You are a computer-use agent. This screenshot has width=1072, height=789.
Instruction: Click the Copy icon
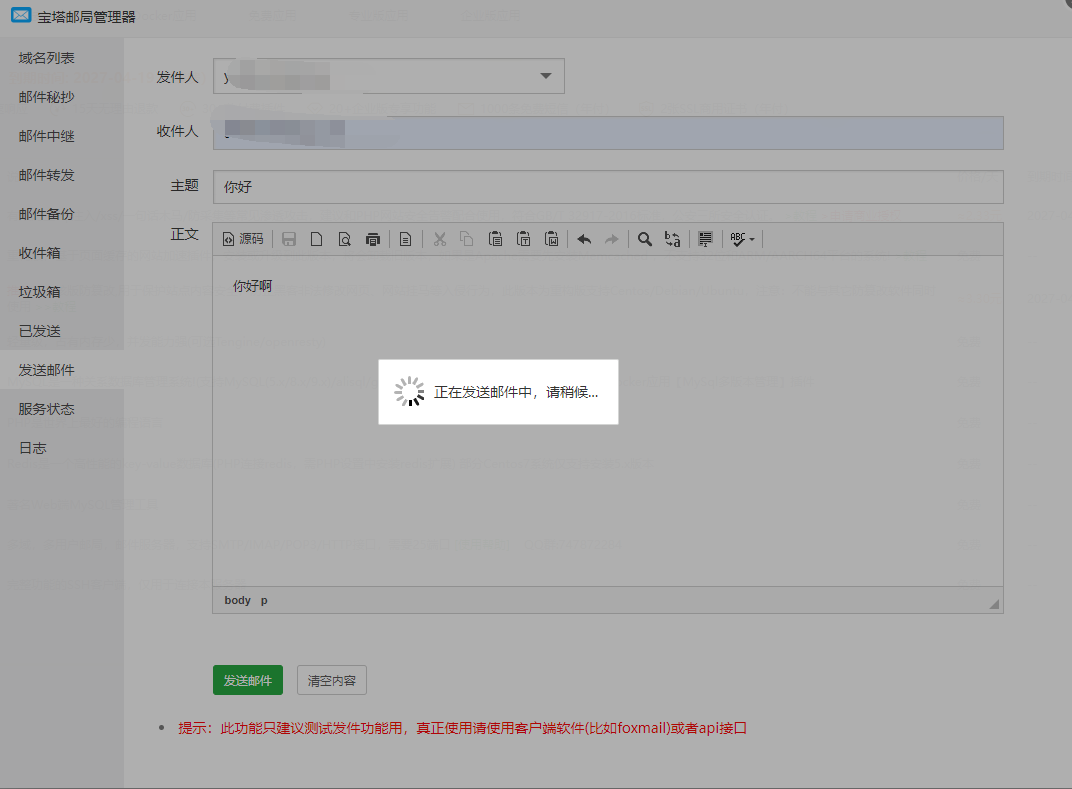pos(467,239)
